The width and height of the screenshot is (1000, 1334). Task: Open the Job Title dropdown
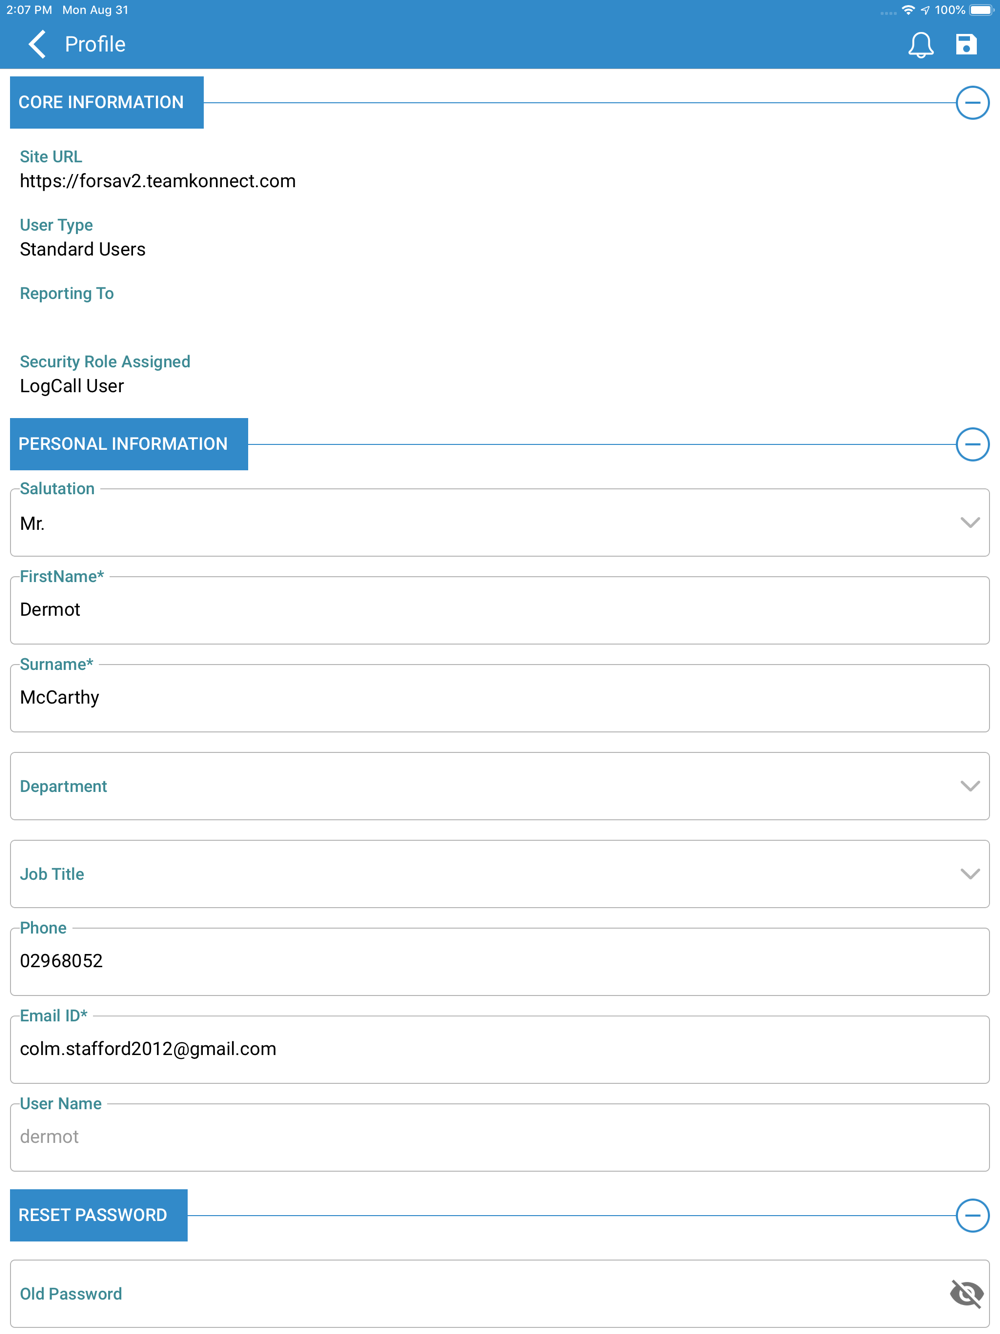click(x=969, y=874)
